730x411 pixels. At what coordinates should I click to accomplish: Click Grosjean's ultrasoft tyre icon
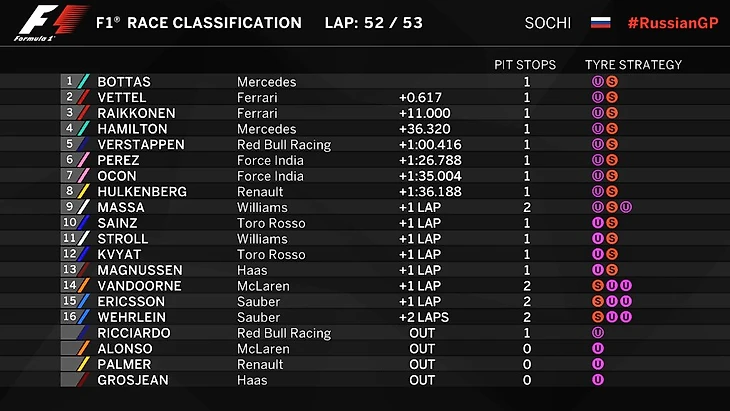pos(598,380)
